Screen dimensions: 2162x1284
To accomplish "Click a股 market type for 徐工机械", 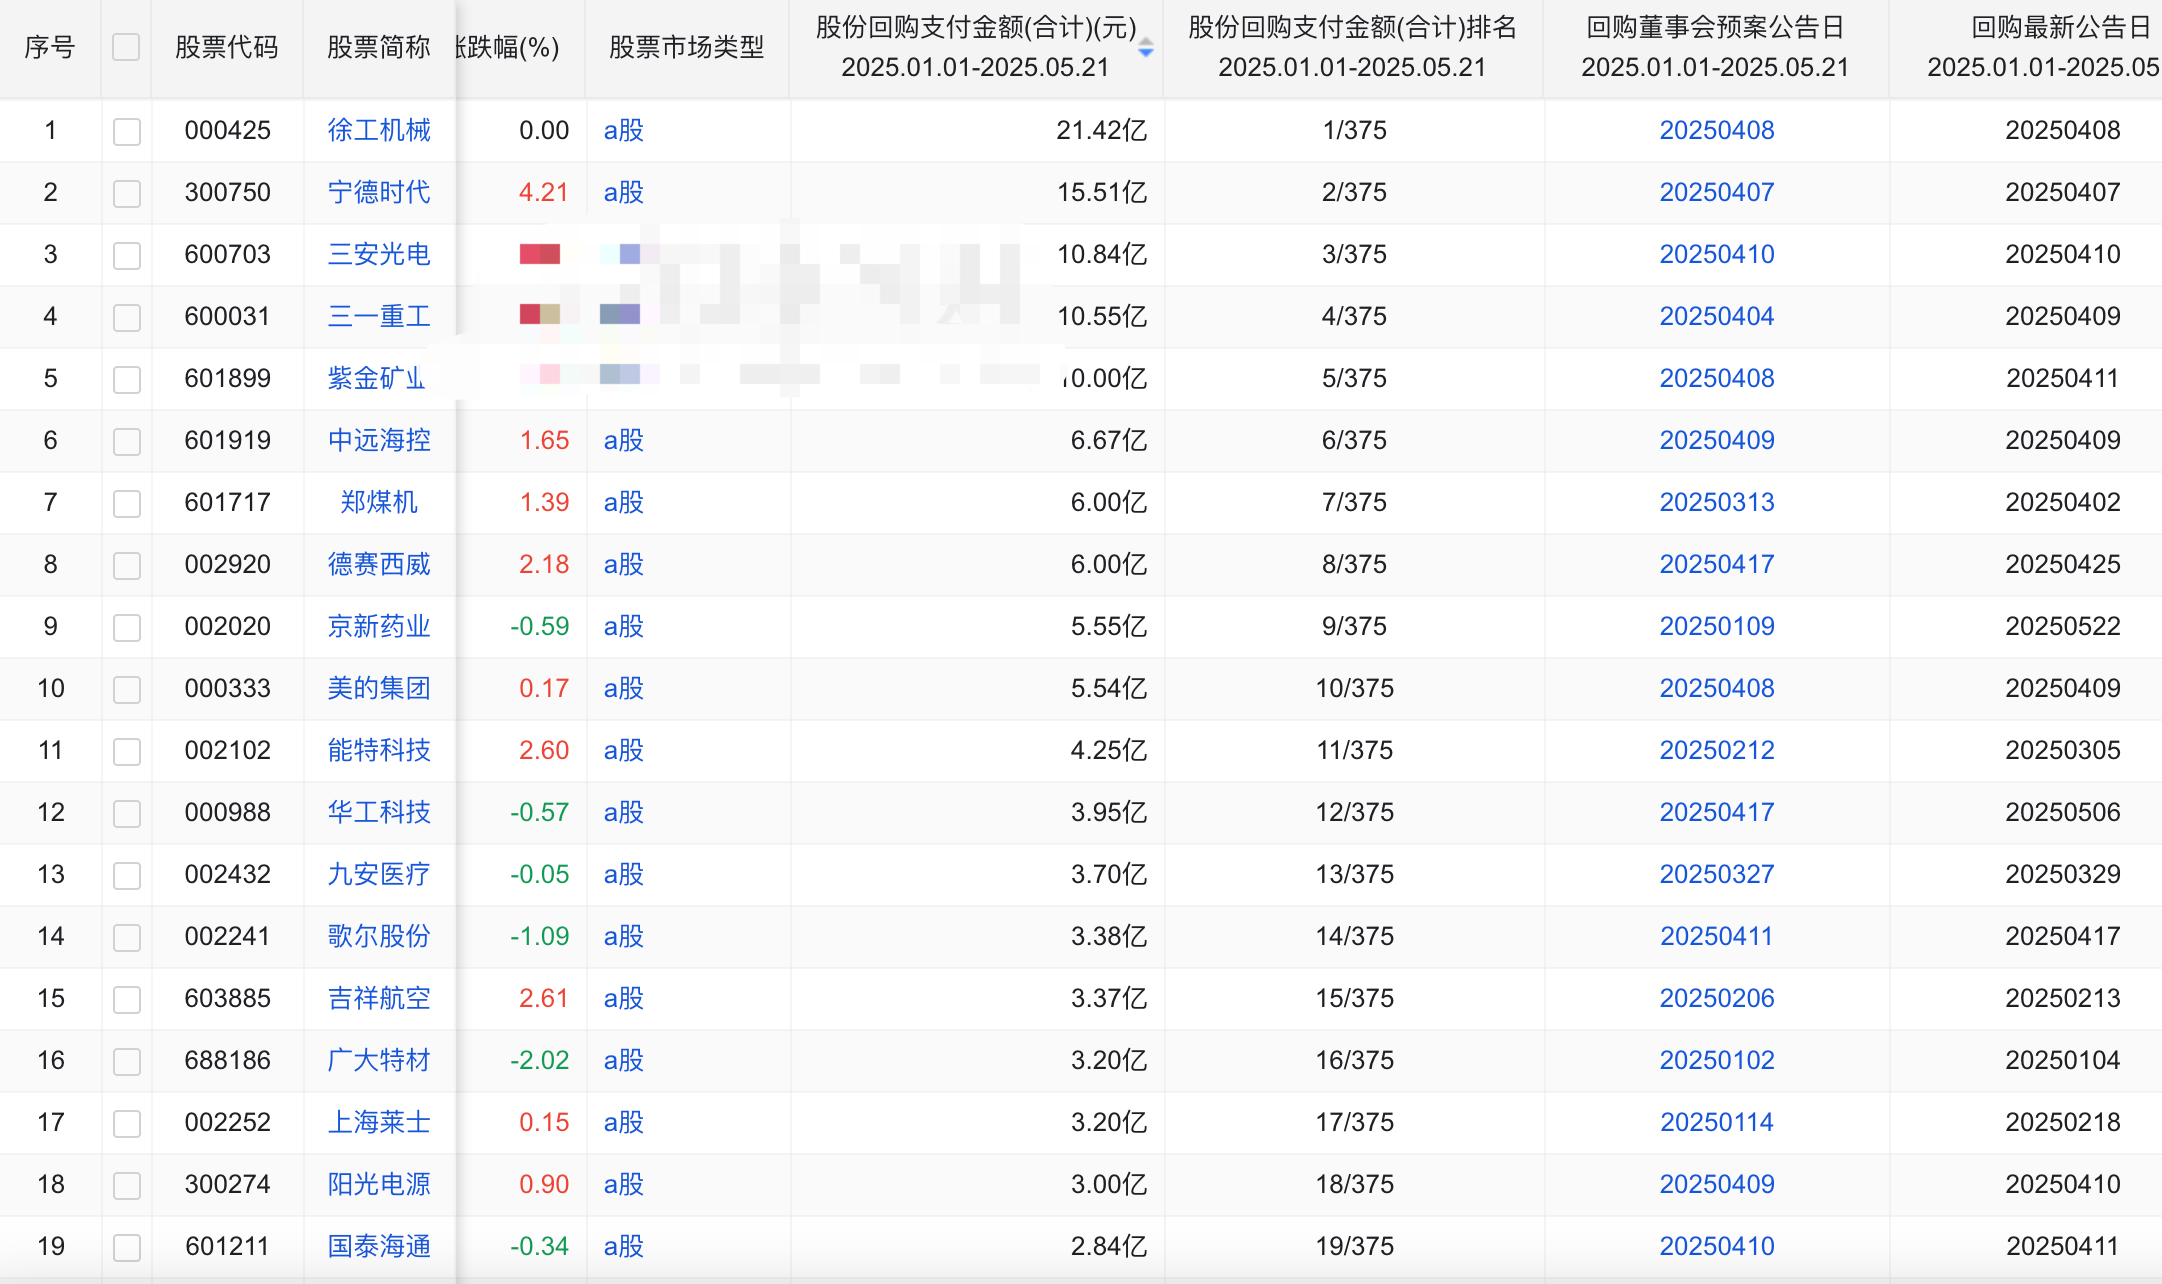I will click(x=623, y=130).
